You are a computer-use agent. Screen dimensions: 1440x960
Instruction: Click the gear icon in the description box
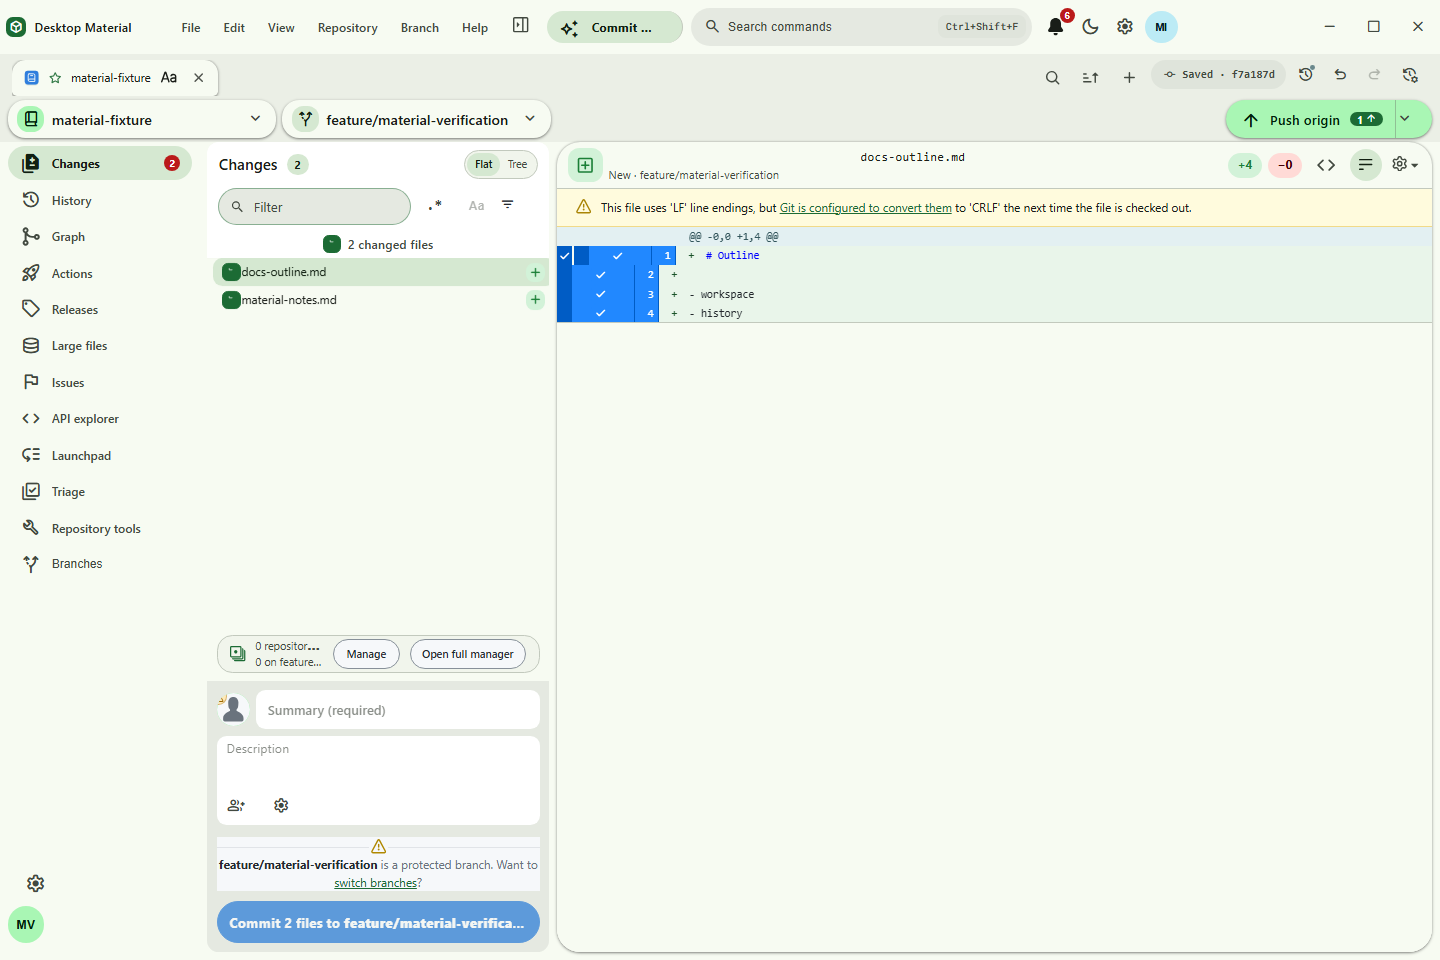tap(281, 805)
